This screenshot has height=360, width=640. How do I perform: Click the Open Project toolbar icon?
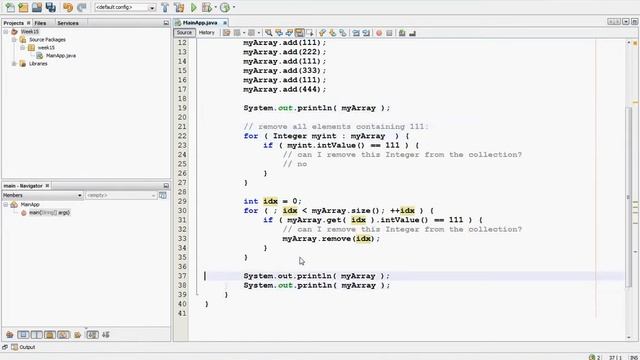pyautogui.click(x=37, y=7)
